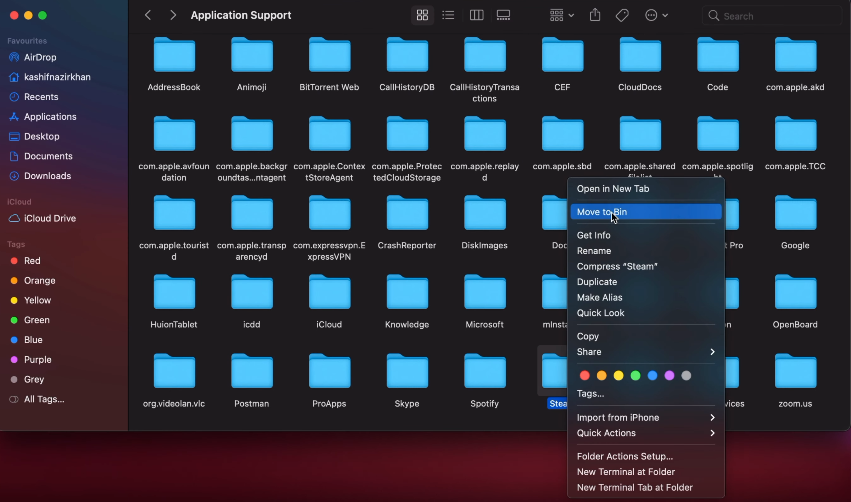
Task: Choose Get Info in the context menu
Action: tap(593, 236)
